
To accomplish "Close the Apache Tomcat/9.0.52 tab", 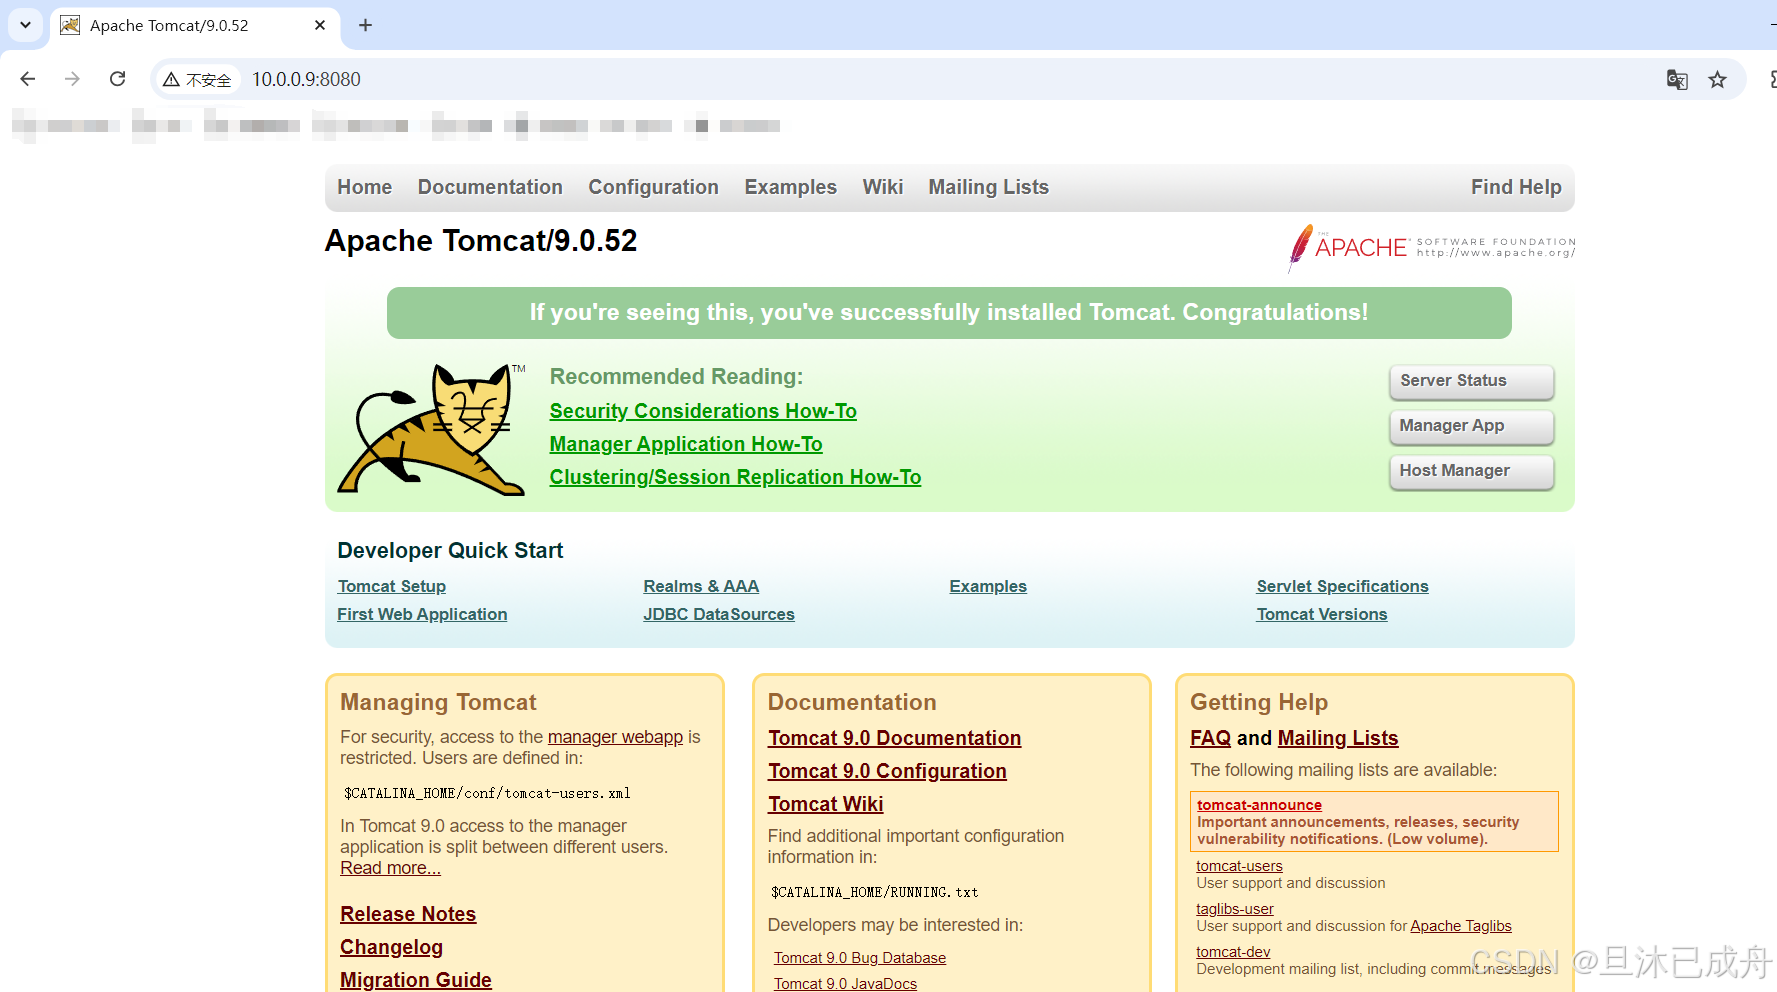I will pyautogui.click(x=320, y=25).
